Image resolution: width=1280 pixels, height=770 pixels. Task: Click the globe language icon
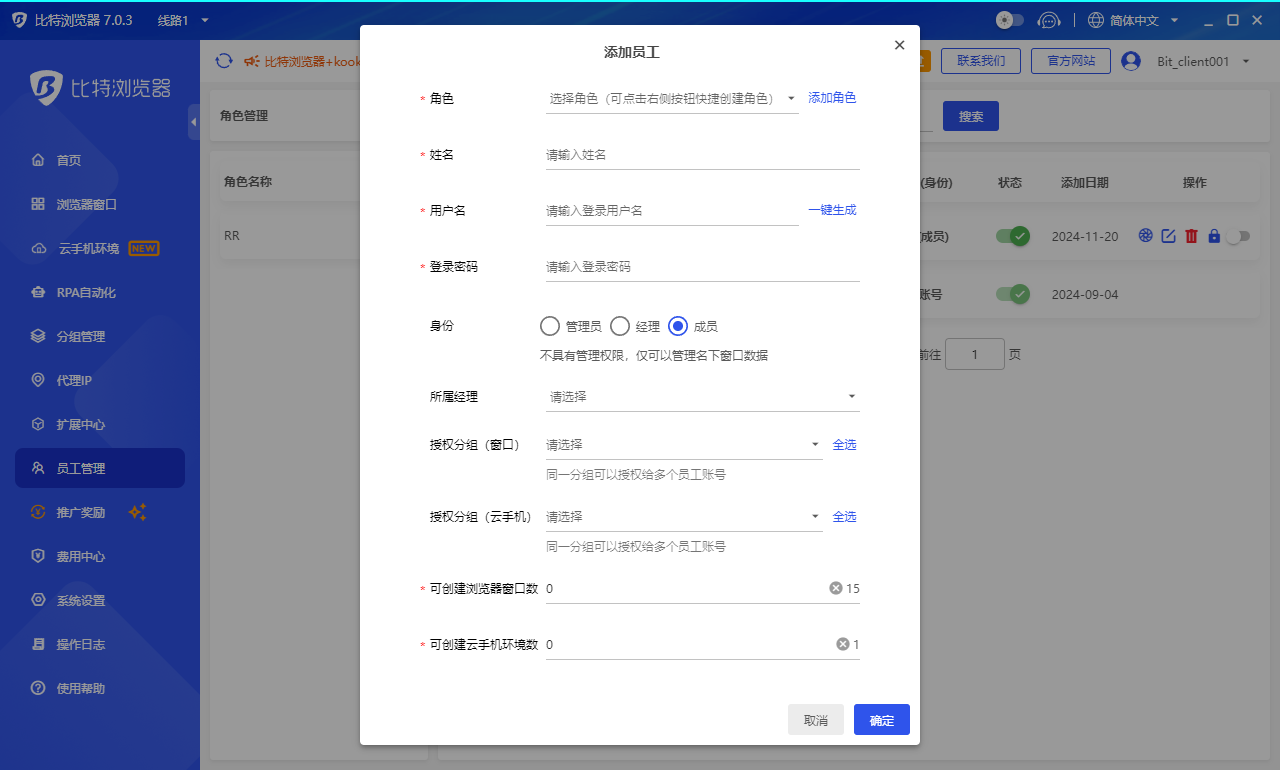(1096, 20)
